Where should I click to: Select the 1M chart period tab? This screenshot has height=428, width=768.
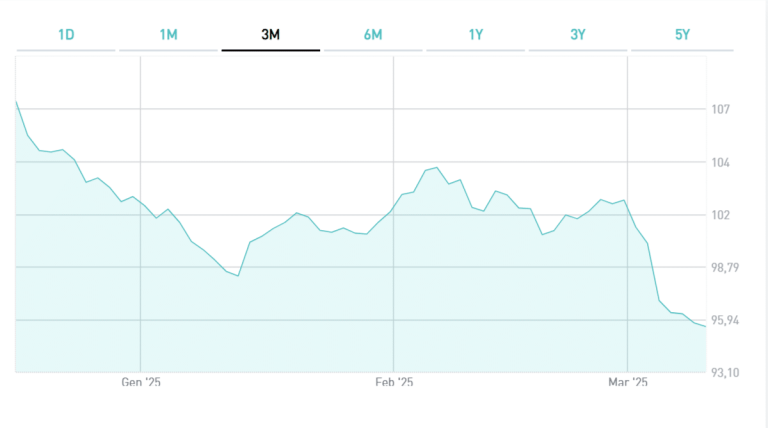click(x=168, y=35)
